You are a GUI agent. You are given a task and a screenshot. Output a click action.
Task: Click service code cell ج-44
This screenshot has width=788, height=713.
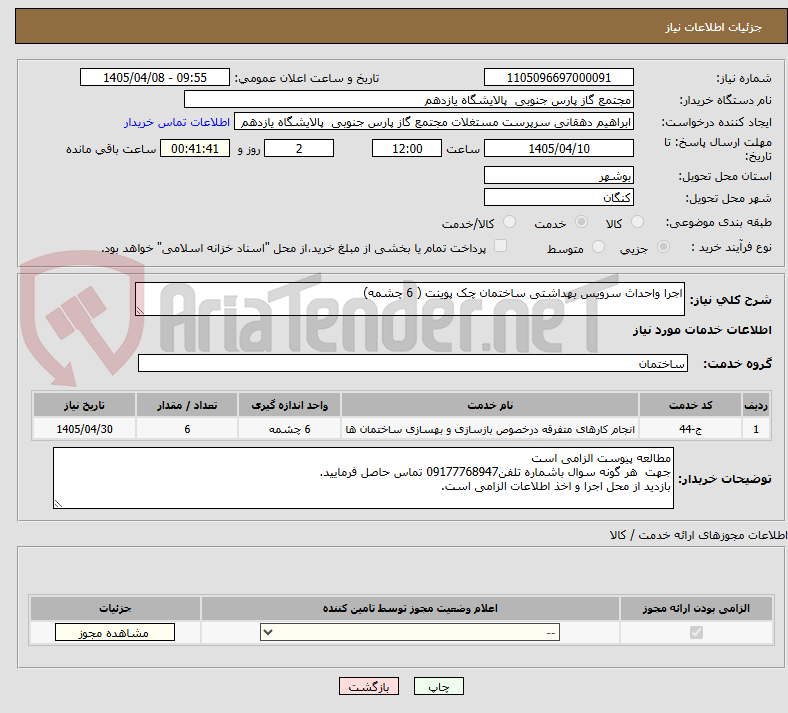(691, 429)
